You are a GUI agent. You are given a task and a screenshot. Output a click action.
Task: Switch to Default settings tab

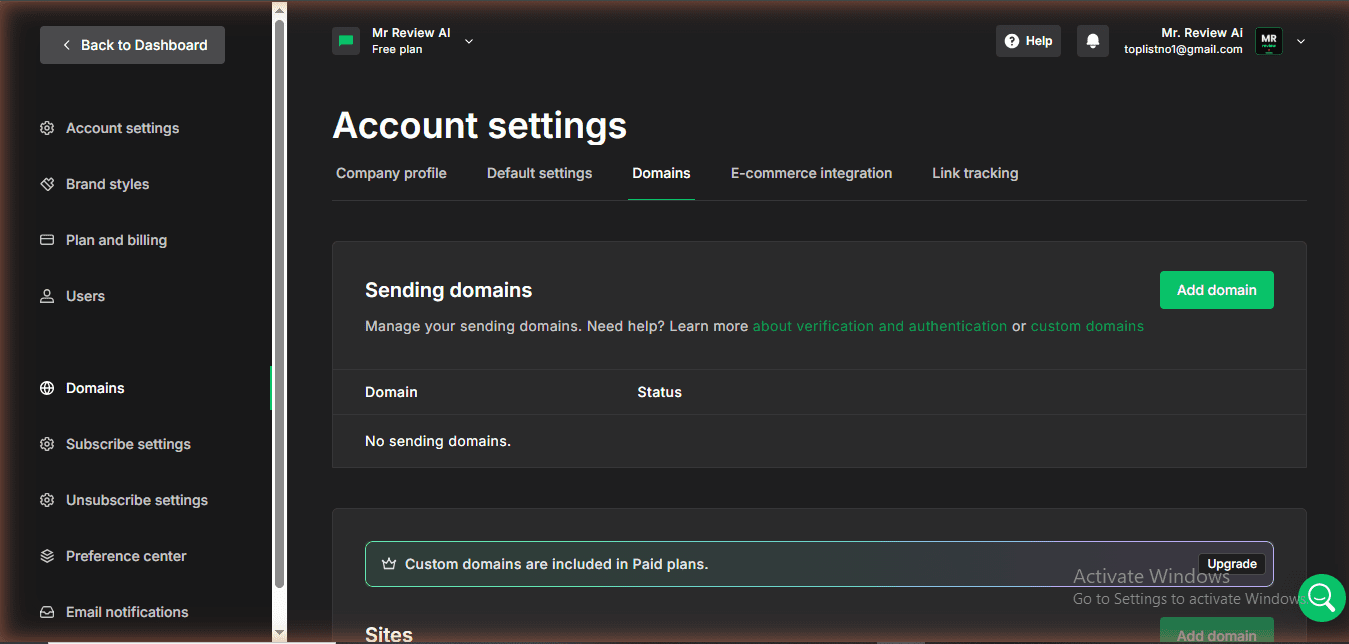pyautogui.click(x=539, y=173)
